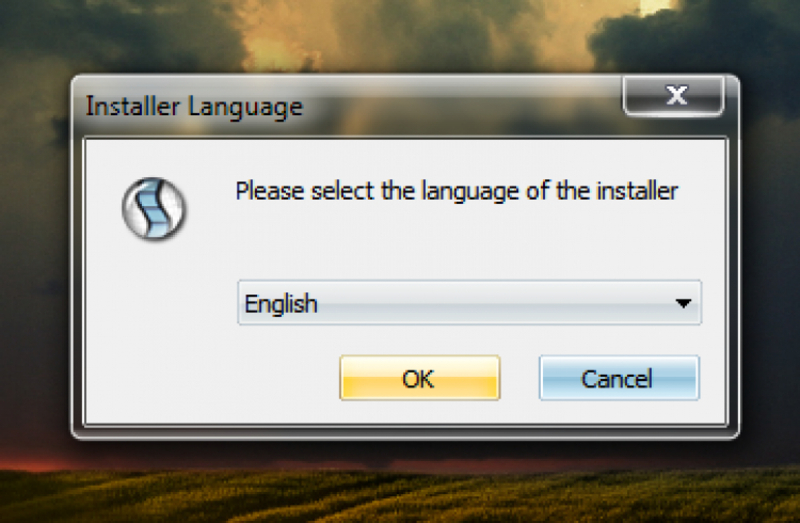Click the grassy field wallpaper below the dialog
Screen dimensions: 800x523
pos(398,492)
